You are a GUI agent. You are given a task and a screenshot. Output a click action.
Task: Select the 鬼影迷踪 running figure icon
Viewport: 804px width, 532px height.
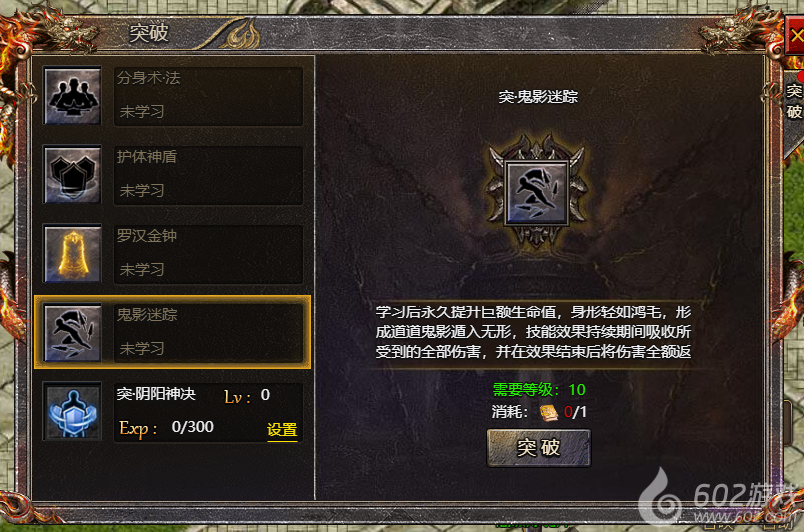click(72, 333)
